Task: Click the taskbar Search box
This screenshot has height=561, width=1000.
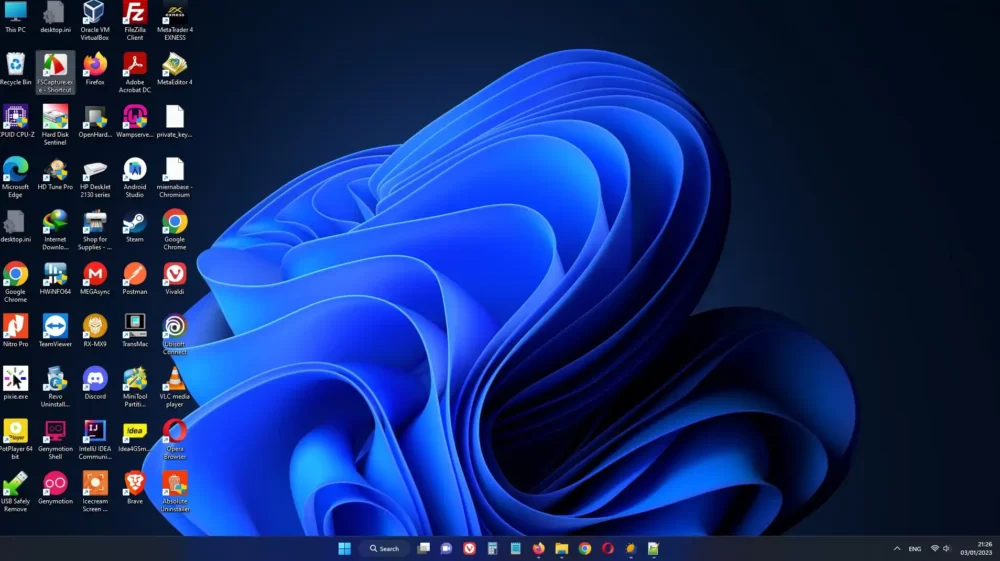Action: coord(385,548)
